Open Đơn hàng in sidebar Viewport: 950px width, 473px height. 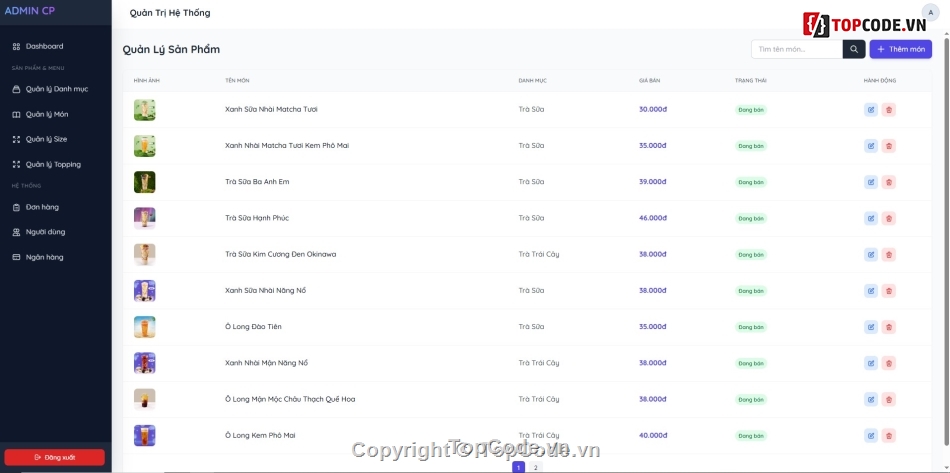(x=42, y=207)
